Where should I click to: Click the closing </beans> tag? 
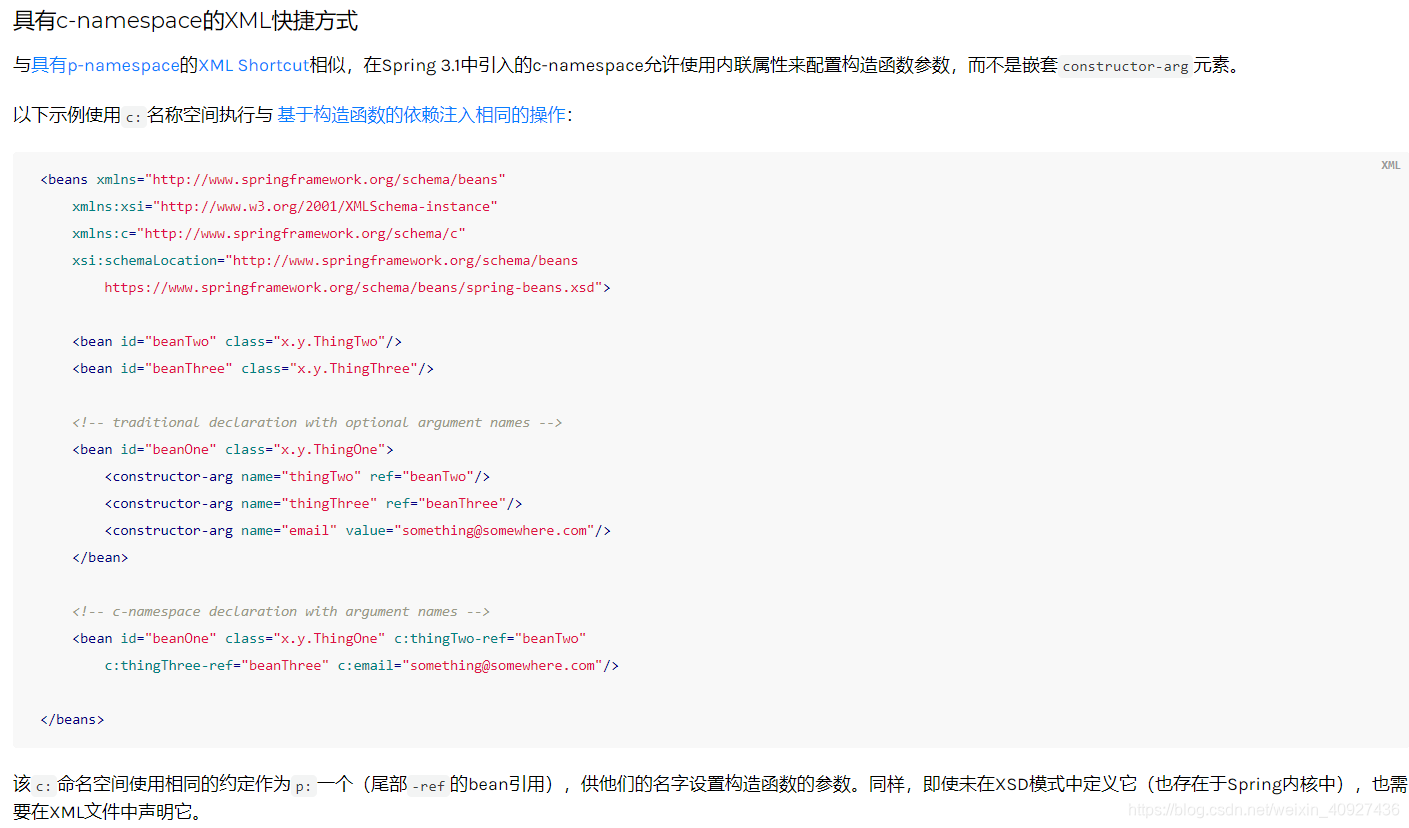pyautogui.click(x=72, y=720)
